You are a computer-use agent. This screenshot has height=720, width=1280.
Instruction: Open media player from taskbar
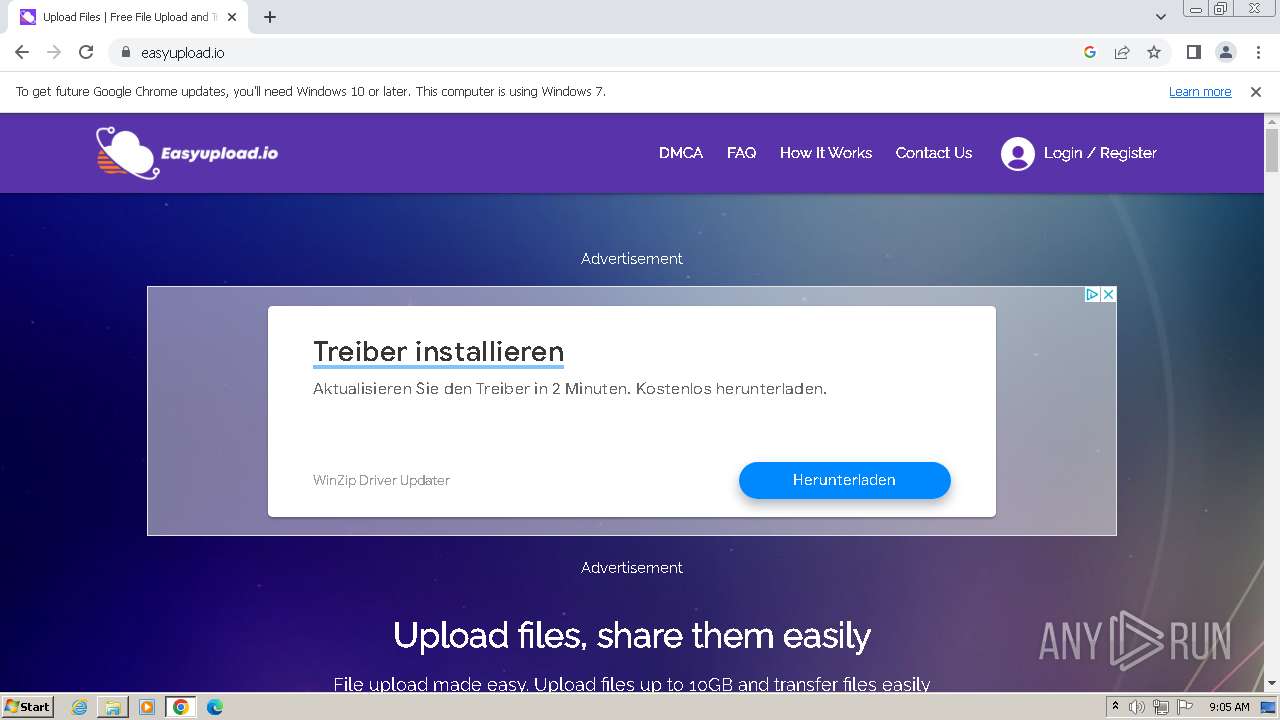click(147, 707)
